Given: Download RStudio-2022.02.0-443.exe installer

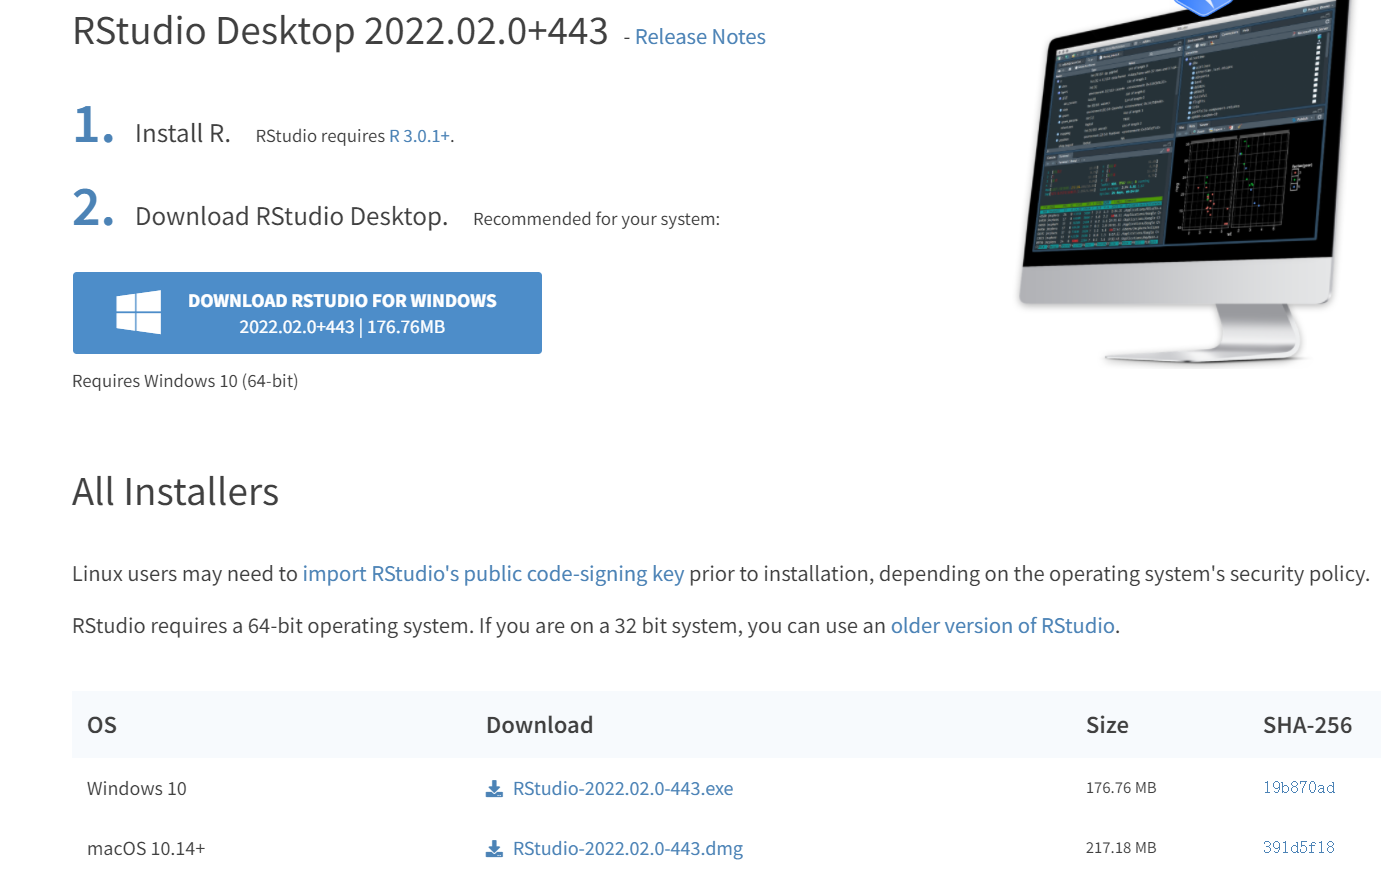Looking at the screenshot, I should click(x=623, y=789).
